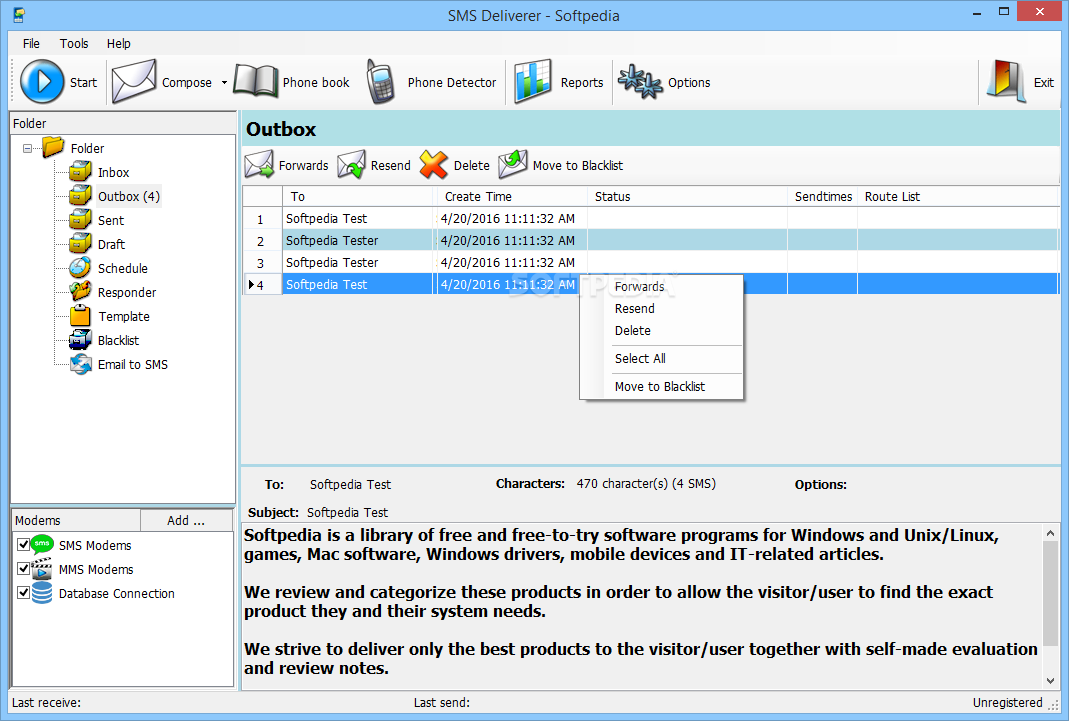Uncheck the SMS Modems checkbox
Screen dimensions: 1069x721
click(24, 544)
